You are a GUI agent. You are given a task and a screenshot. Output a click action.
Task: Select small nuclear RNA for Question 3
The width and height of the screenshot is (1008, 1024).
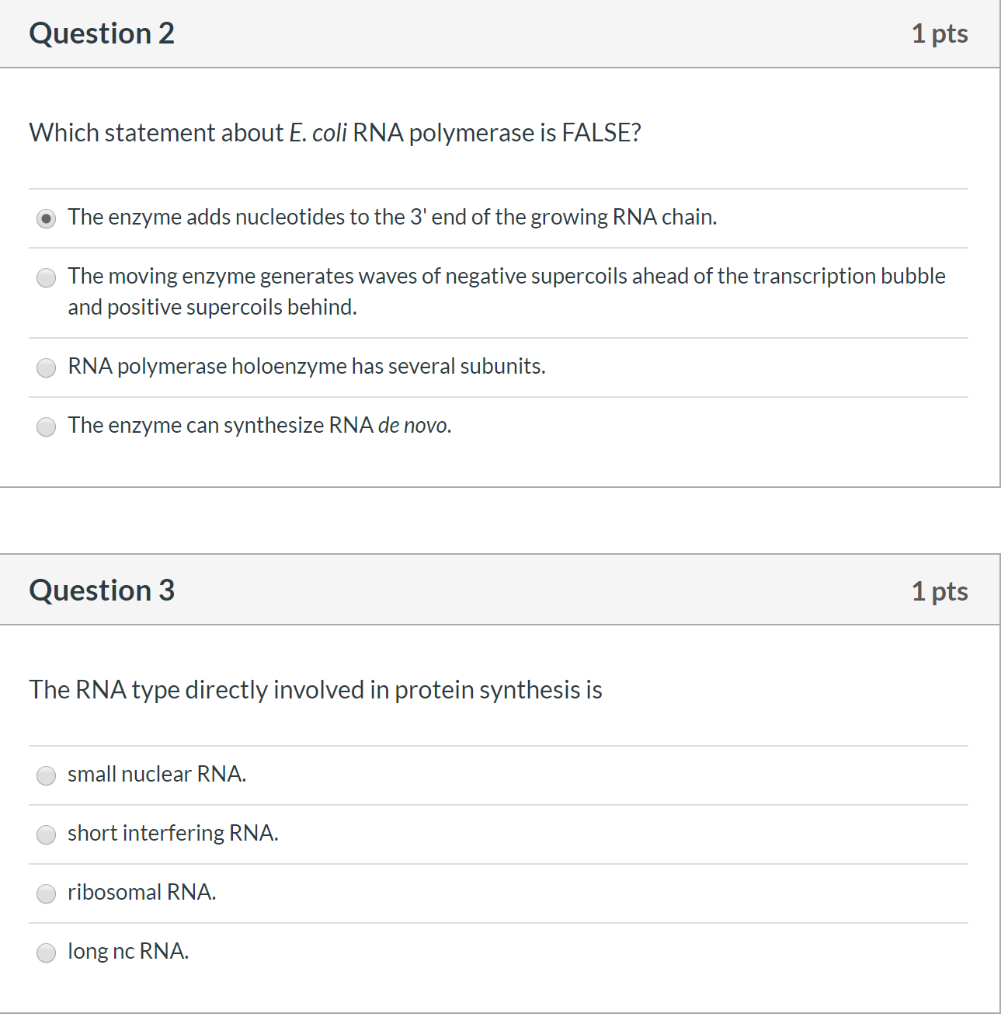46,775
